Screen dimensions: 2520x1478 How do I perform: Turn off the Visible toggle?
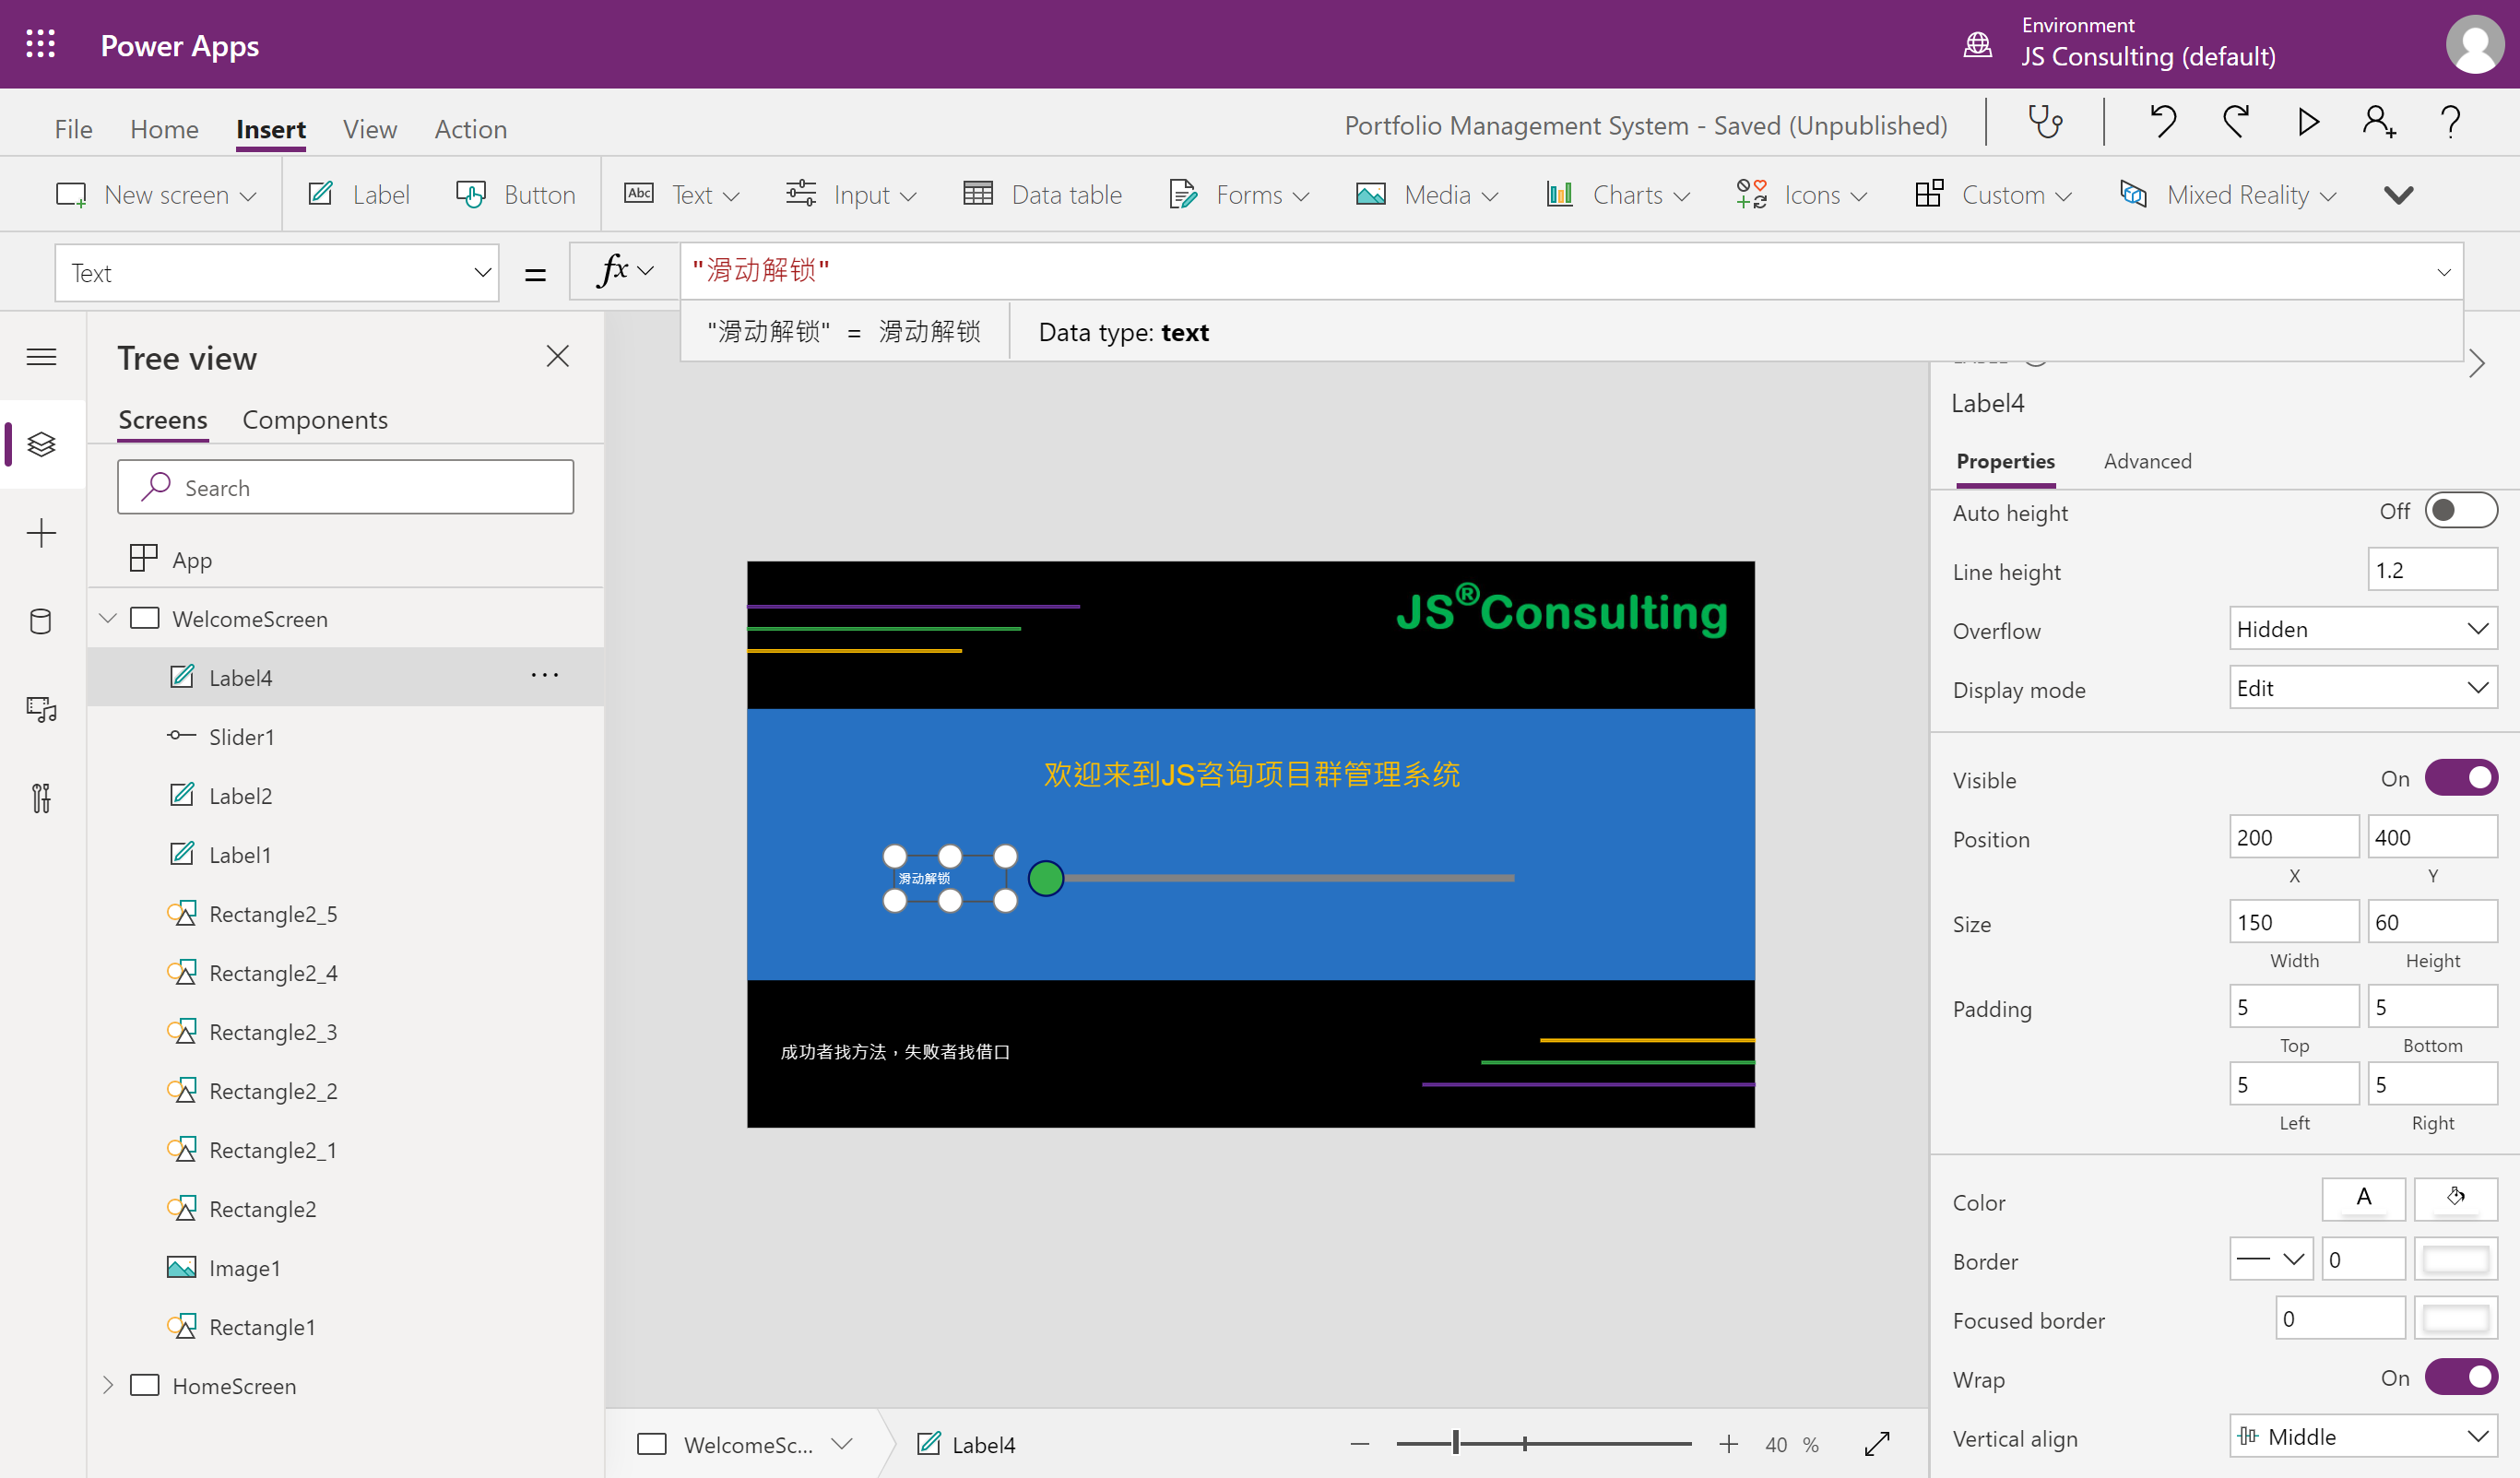pos(2460,778)
